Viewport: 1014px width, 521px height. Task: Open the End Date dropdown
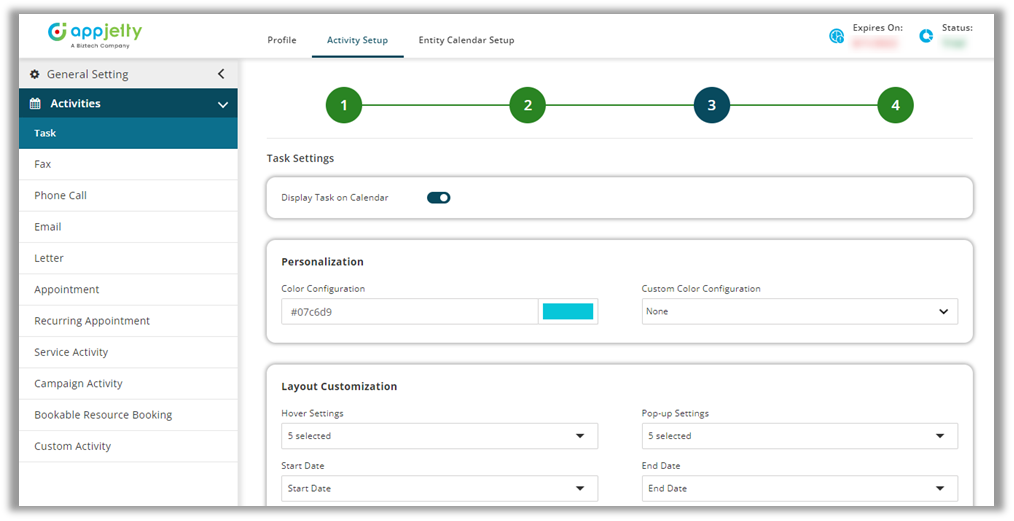(799, 489)
